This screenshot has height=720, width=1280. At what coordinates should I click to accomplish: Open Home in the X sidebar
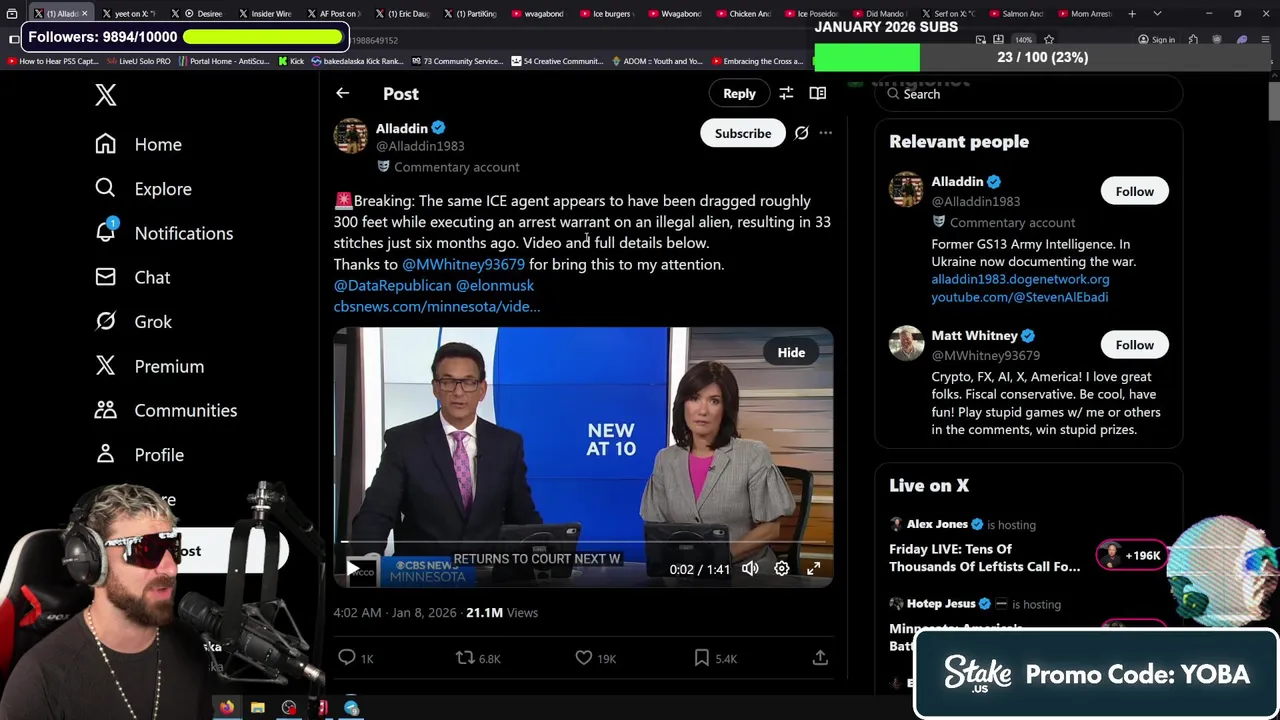click(138, 144)
